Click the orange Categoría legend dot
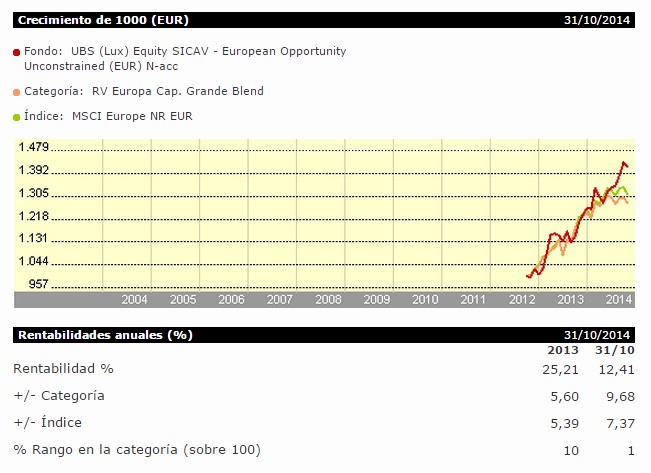Viewport: 651px width, 473px height. click(x=17, y=92)
